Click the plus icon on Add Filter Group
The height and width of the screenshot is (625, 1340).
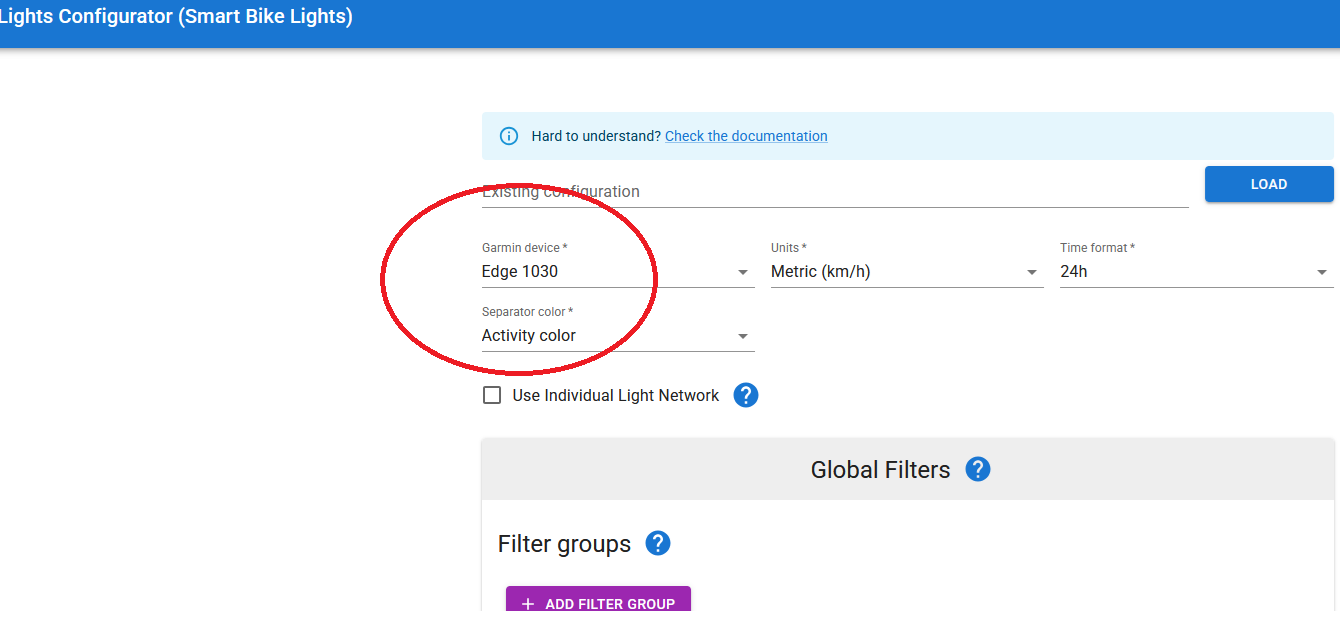pyautogui.click(x=528, y=604)
